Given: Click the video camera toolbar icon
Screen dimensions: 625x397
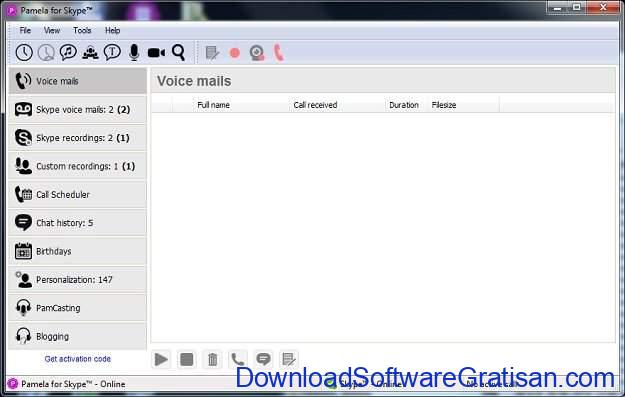Looking at the screenshot, I should tap(156, 52).
